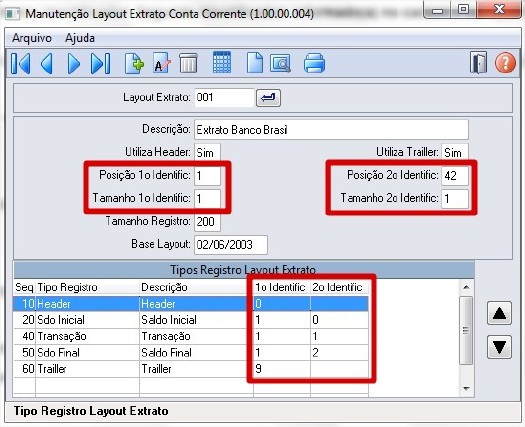The width and height of the screenshot is (525, 427).
Task: Click the exit door icon
Action: (x=478, y=62)
